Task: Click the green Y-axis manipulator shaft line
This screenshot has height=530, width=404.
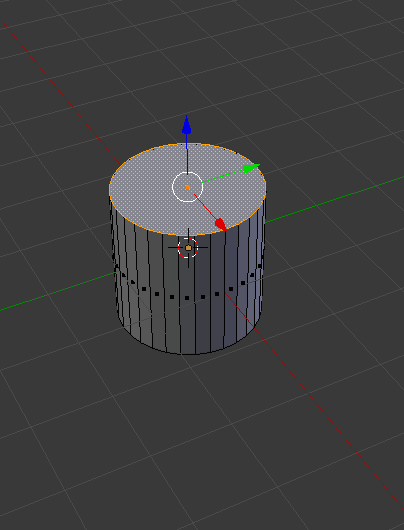Action: tap(222, 176)
